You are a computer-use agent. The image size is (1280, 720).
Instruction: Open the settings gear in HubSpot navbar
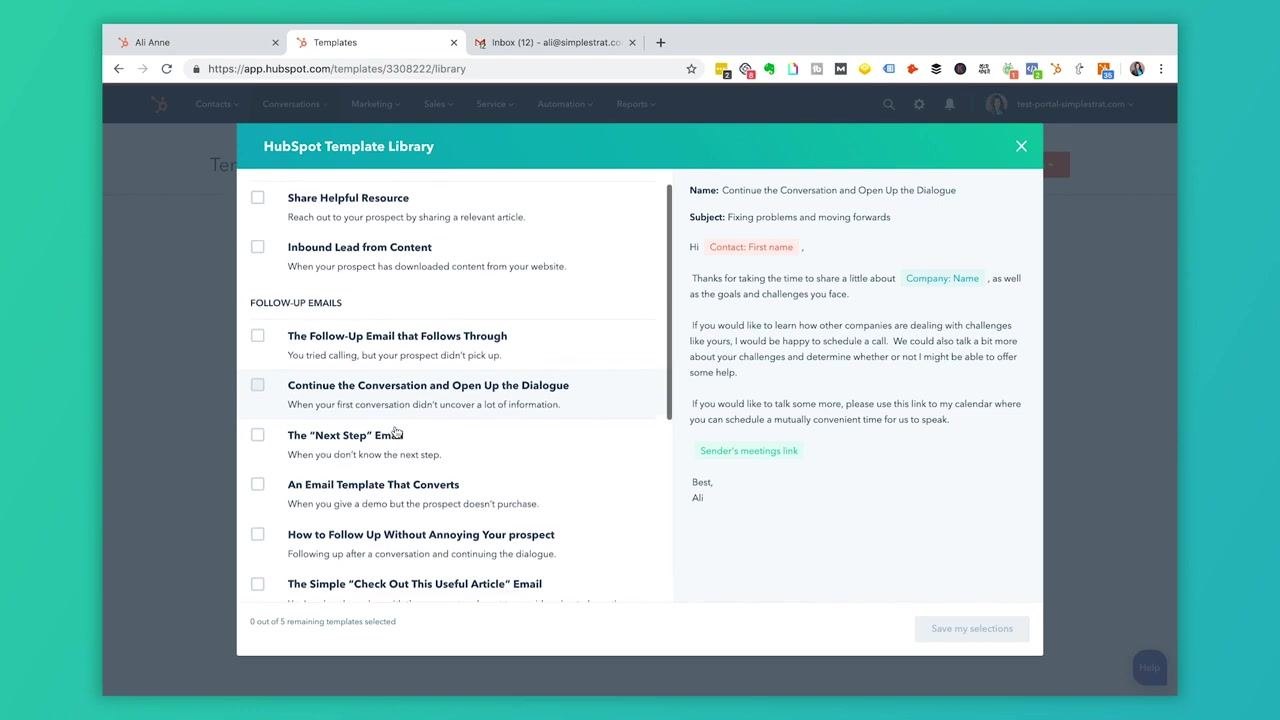click(919, 104)
